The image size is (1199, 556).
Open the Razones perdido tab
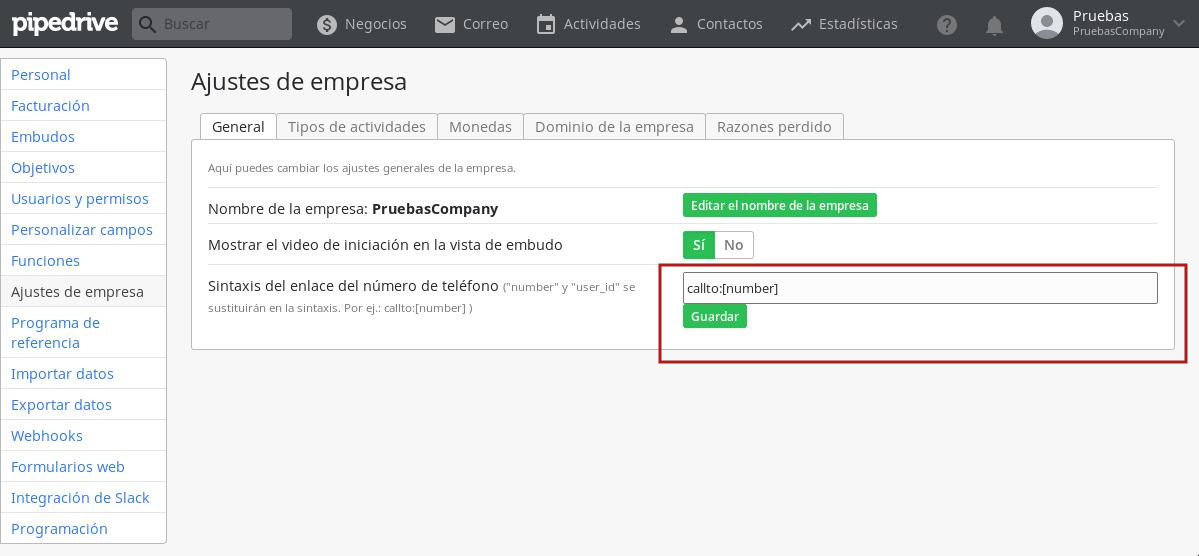tap(774, 127)
